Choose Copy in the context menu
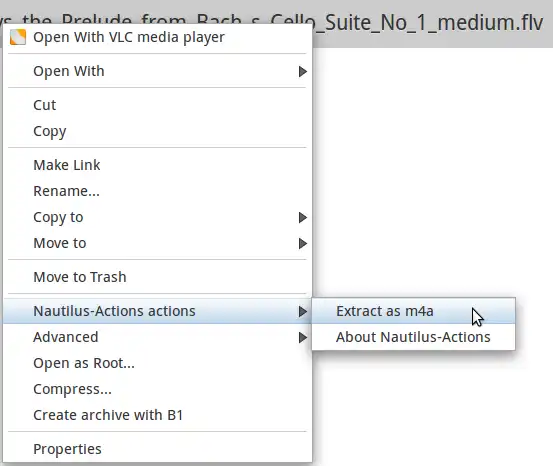553x466 pixels. (157, 131)
